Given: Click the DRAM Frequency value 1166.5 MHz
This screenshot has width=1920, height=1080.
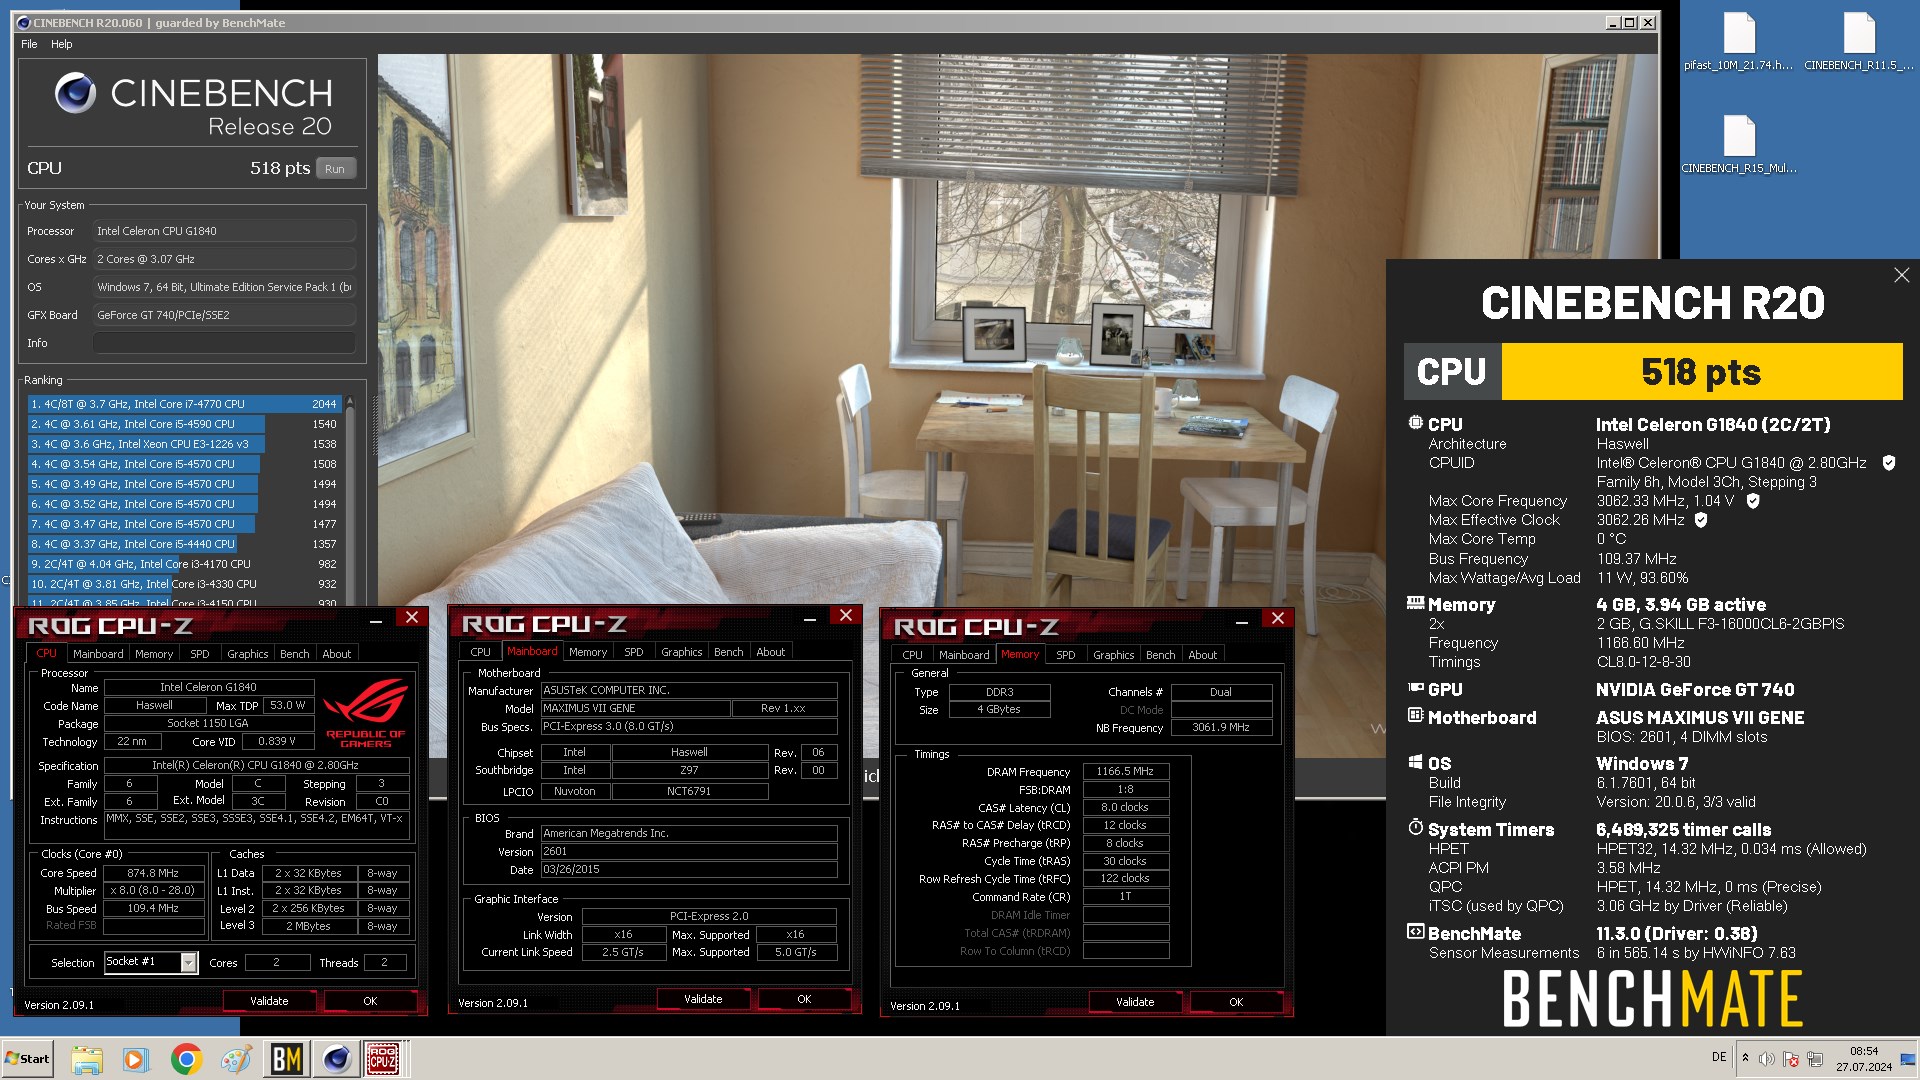Looking at the screenshot, I should [1125, 772].
